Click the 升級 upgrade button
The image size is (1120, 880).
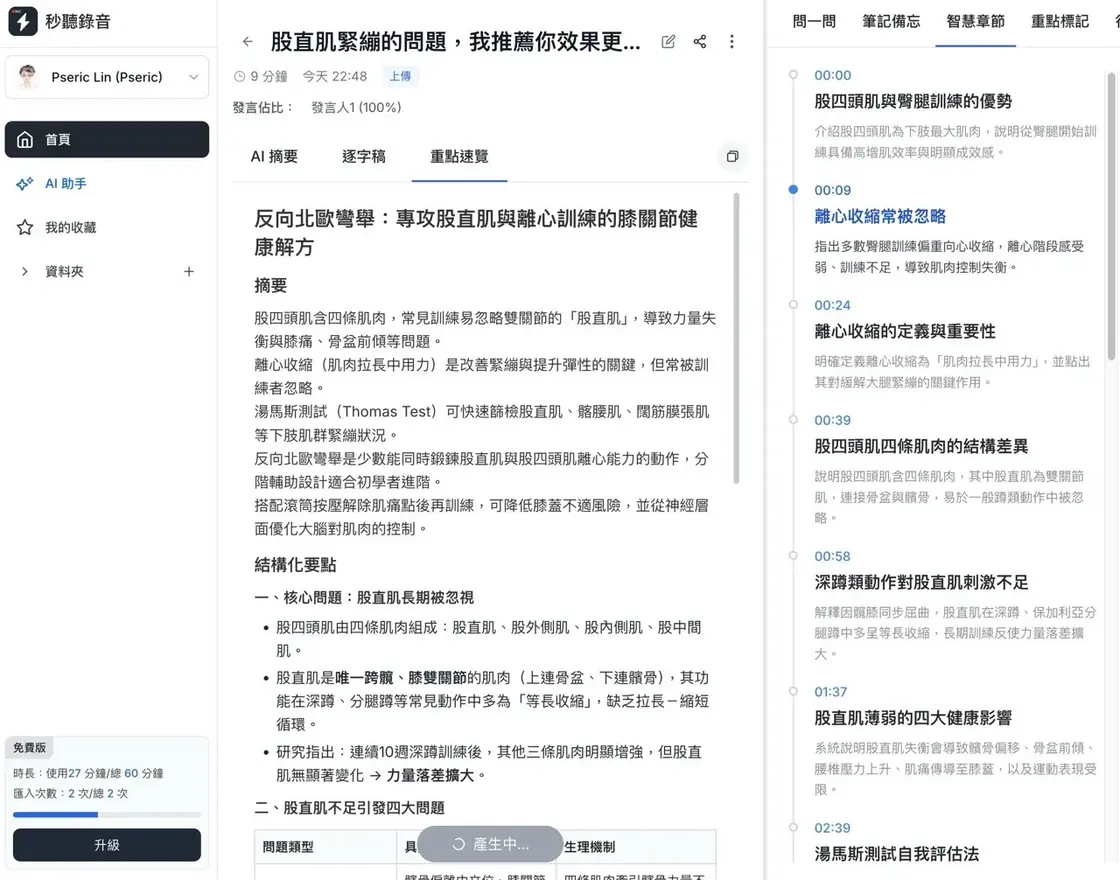tap(107, 845)
